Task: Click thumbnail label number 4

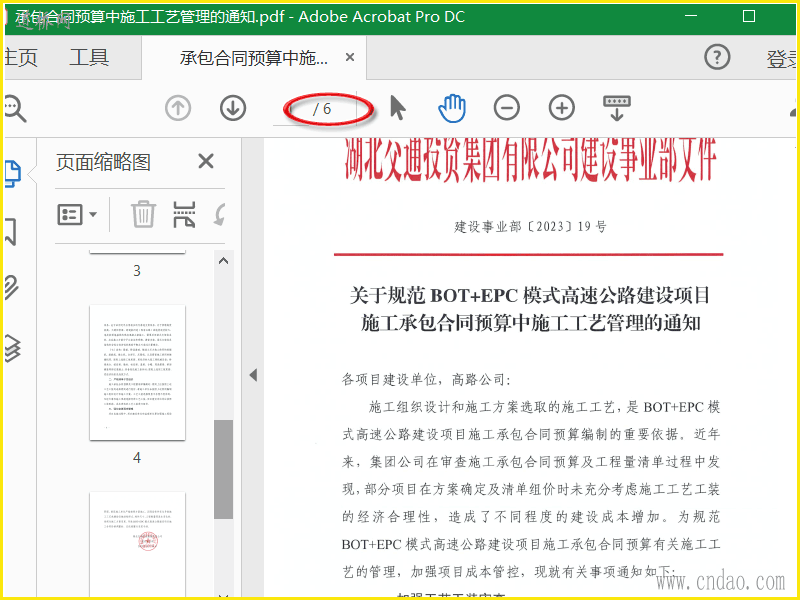Action: (x=137, y=458)
